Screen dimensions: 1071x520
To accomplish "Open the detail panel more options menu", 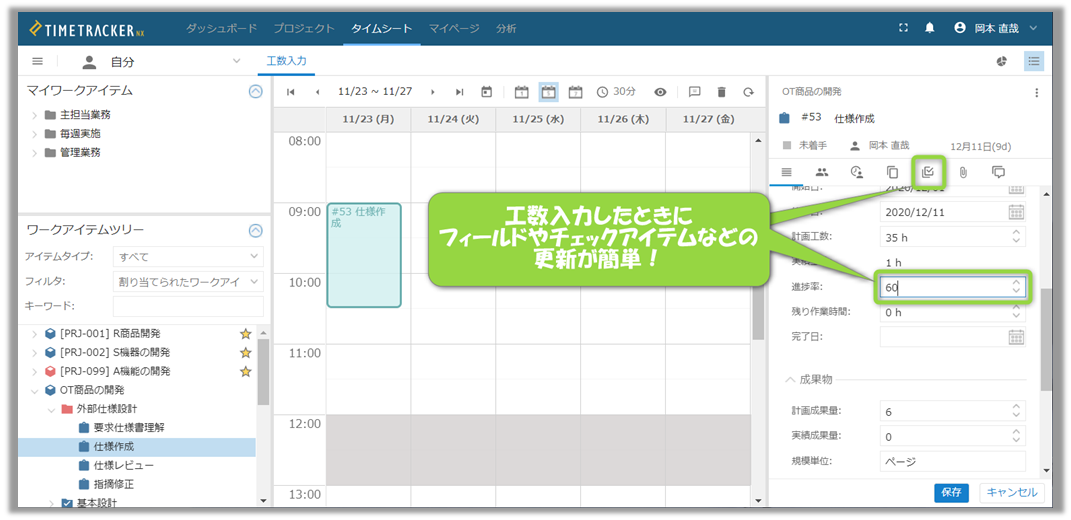I will click(x=1036, y=93).
